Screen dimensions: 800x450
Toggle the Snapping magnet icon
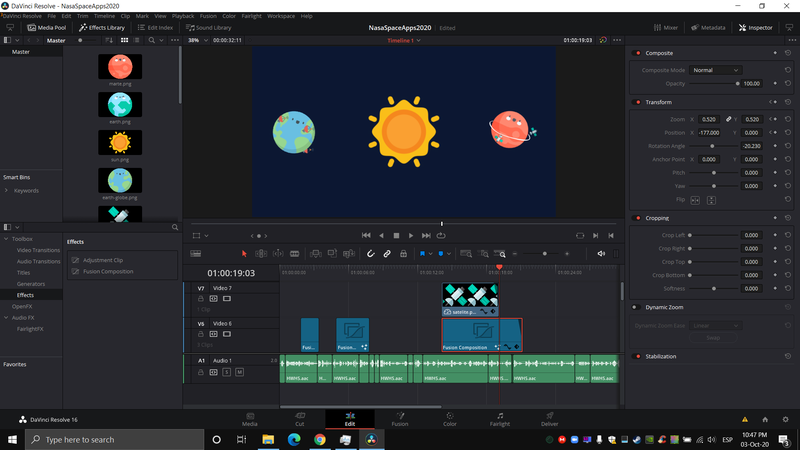point(371,254)
